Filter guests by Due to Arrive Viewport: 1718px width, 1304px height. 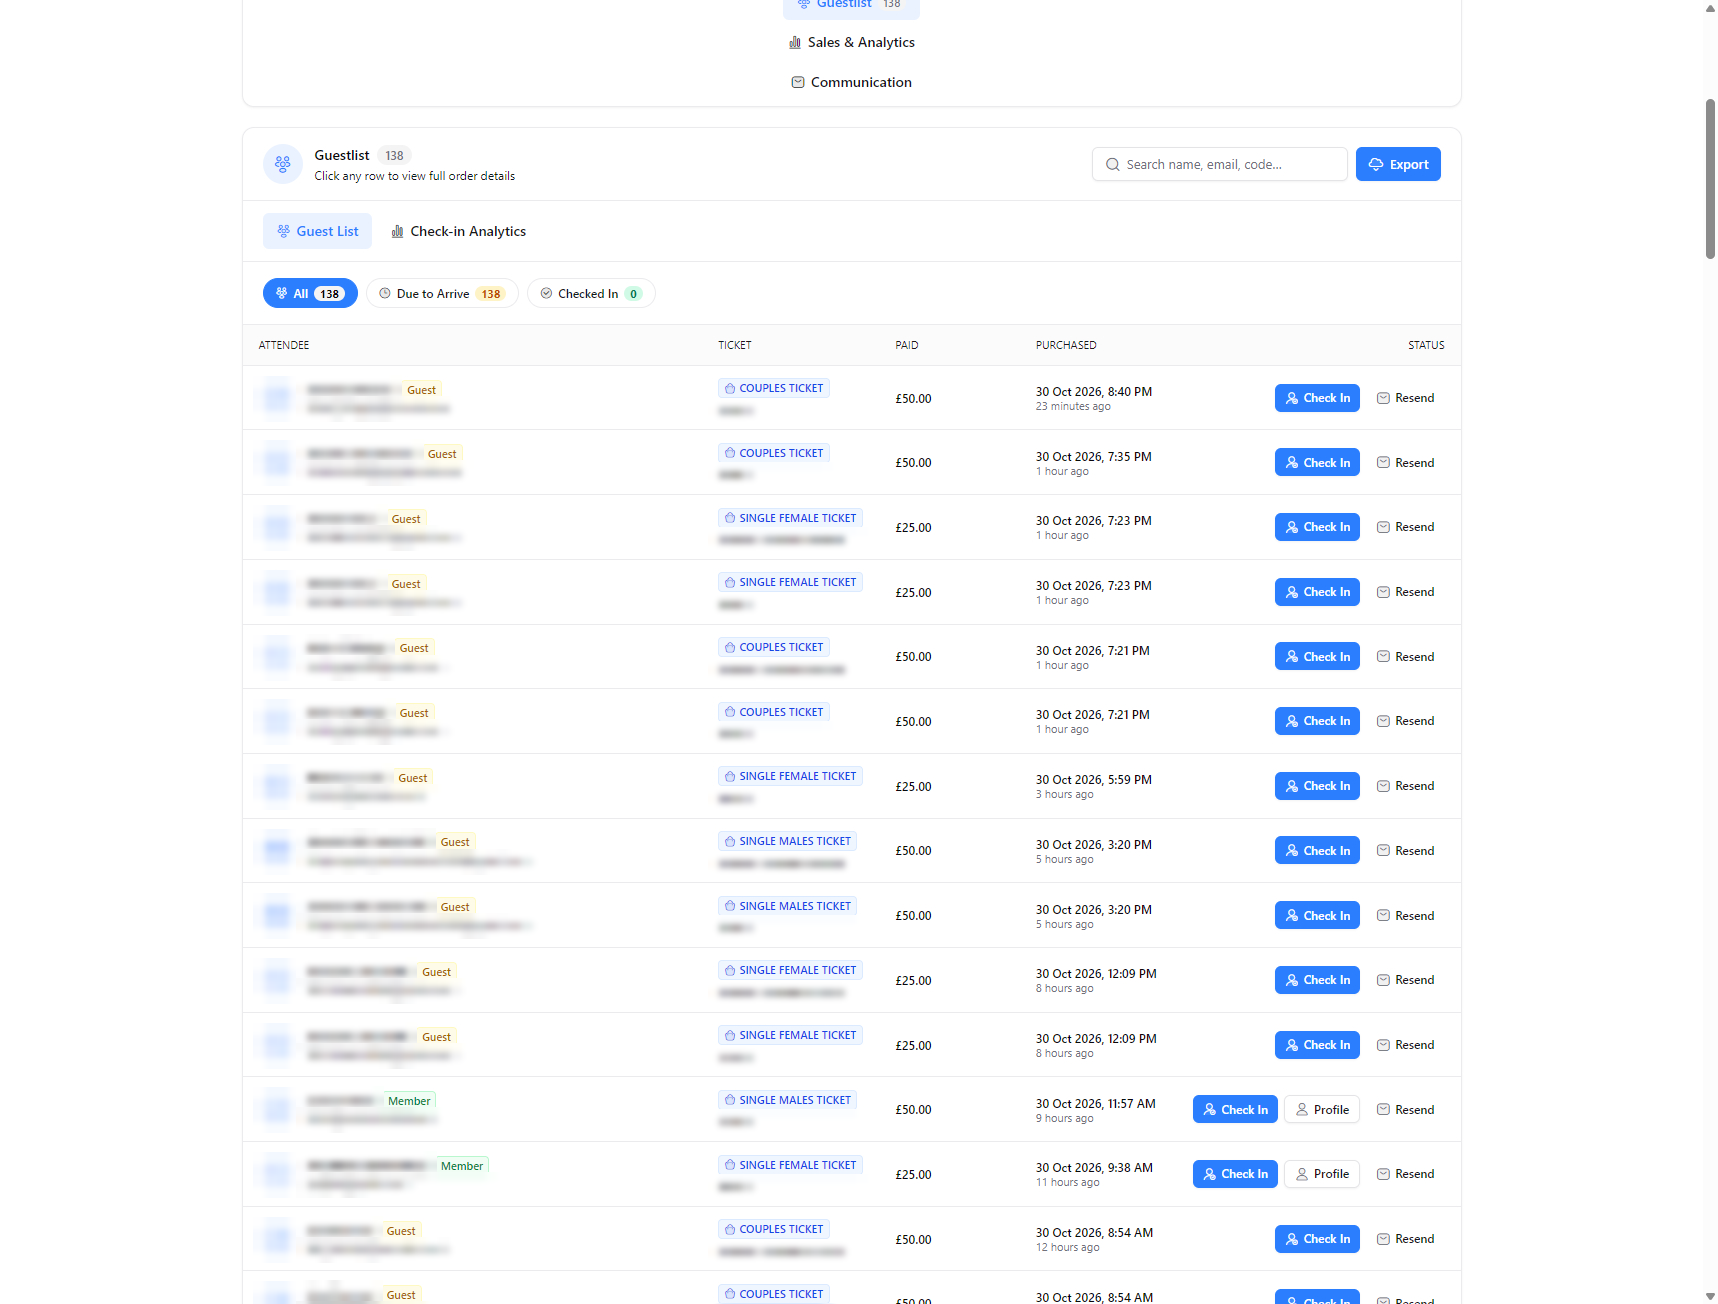tap(442, 293)
